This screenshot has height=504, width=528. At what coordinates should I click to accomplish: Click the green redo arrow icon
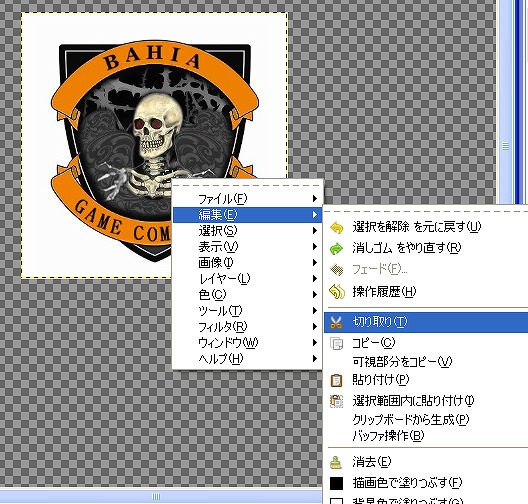click(336, 249)
